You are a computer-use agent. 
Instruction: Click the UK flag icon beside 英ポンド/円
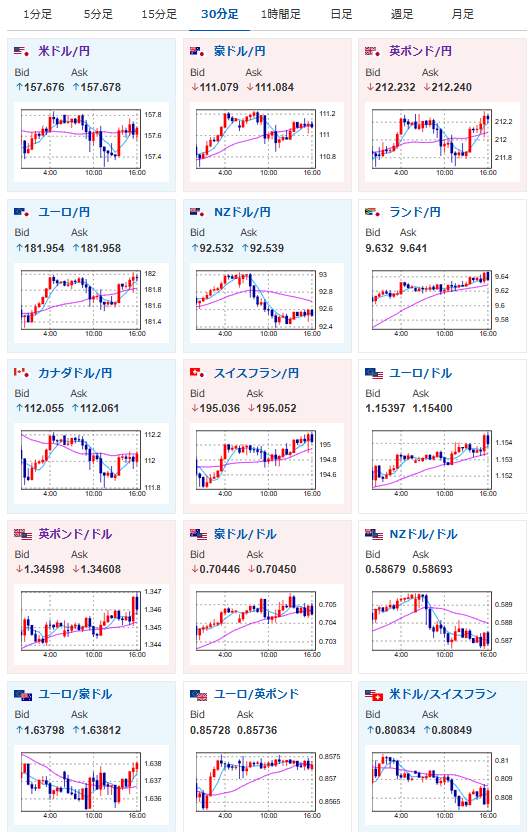(373, 51)
